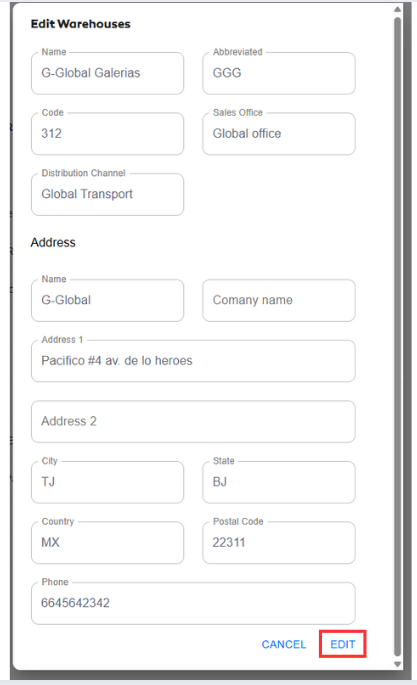
Task: Click the Address 1 field with Pacifico
Action: tap(193, 361)
